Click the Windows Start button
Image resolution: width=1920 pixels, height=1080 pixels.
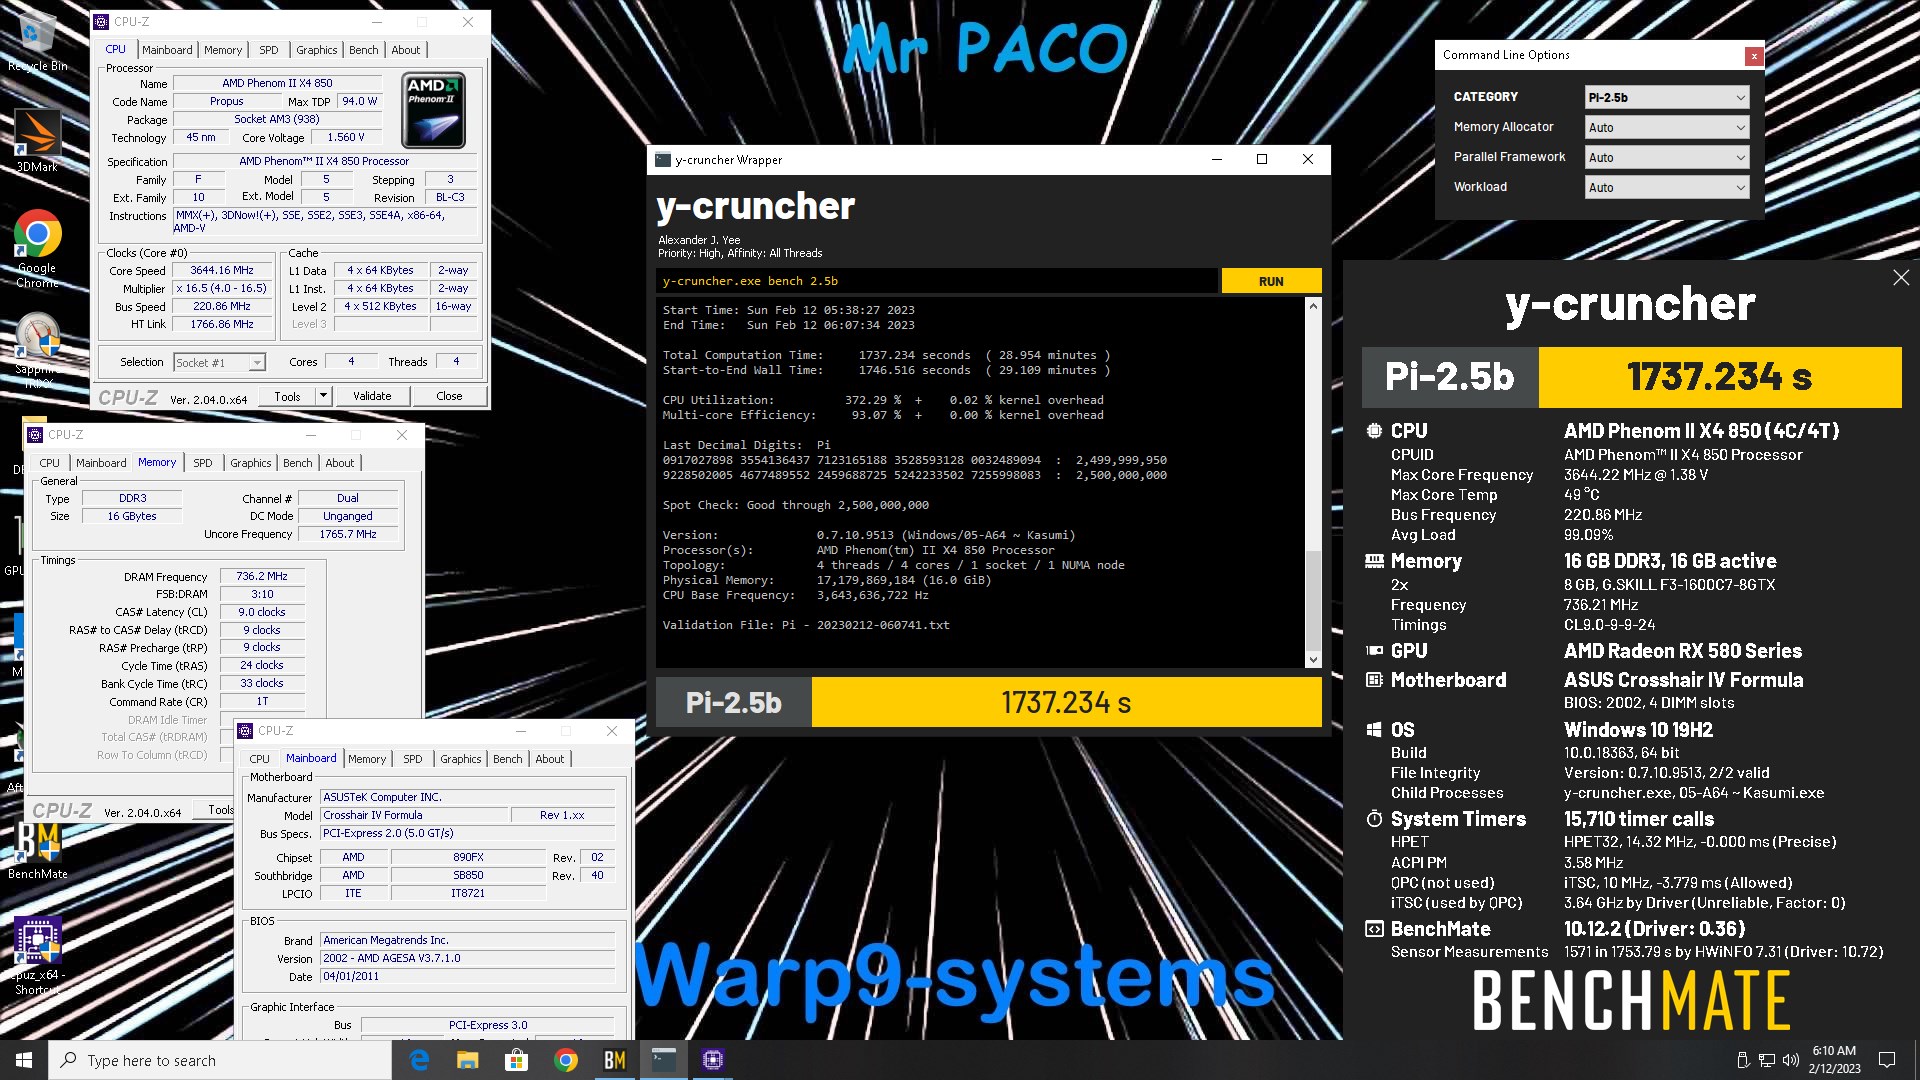coord(24,1060)
